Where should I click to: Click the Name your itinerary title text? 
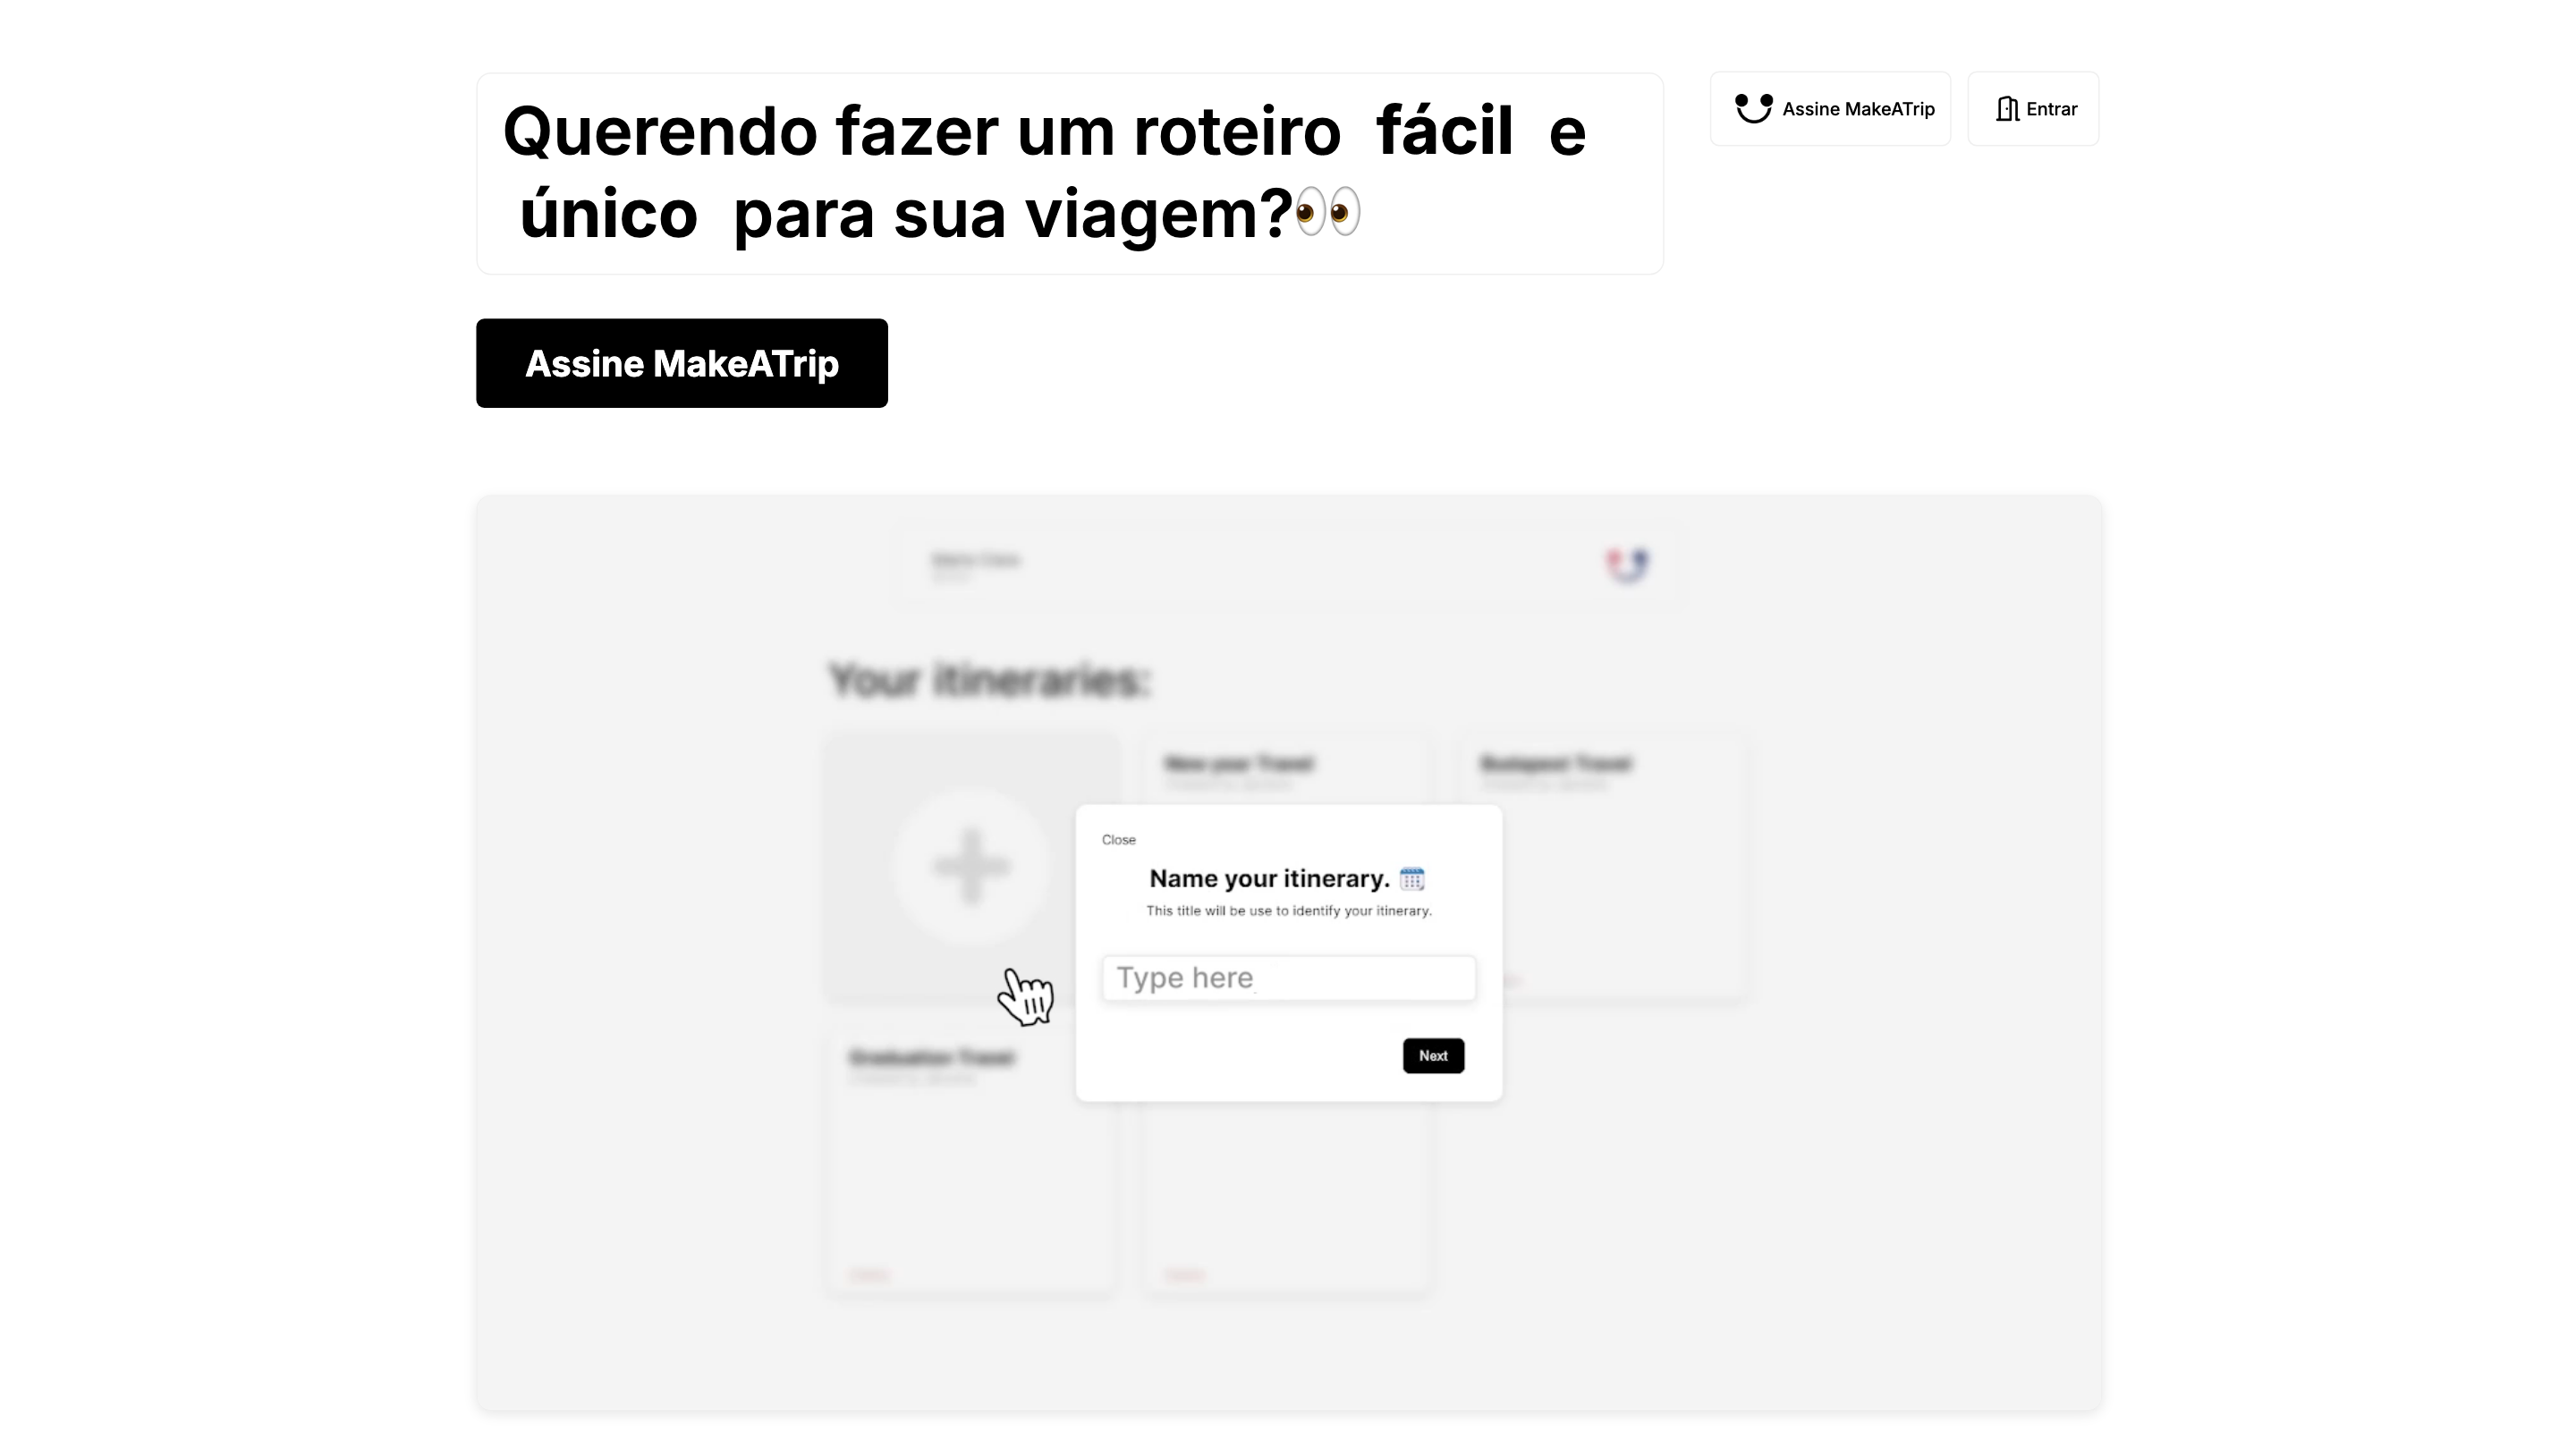point(1269,879)
